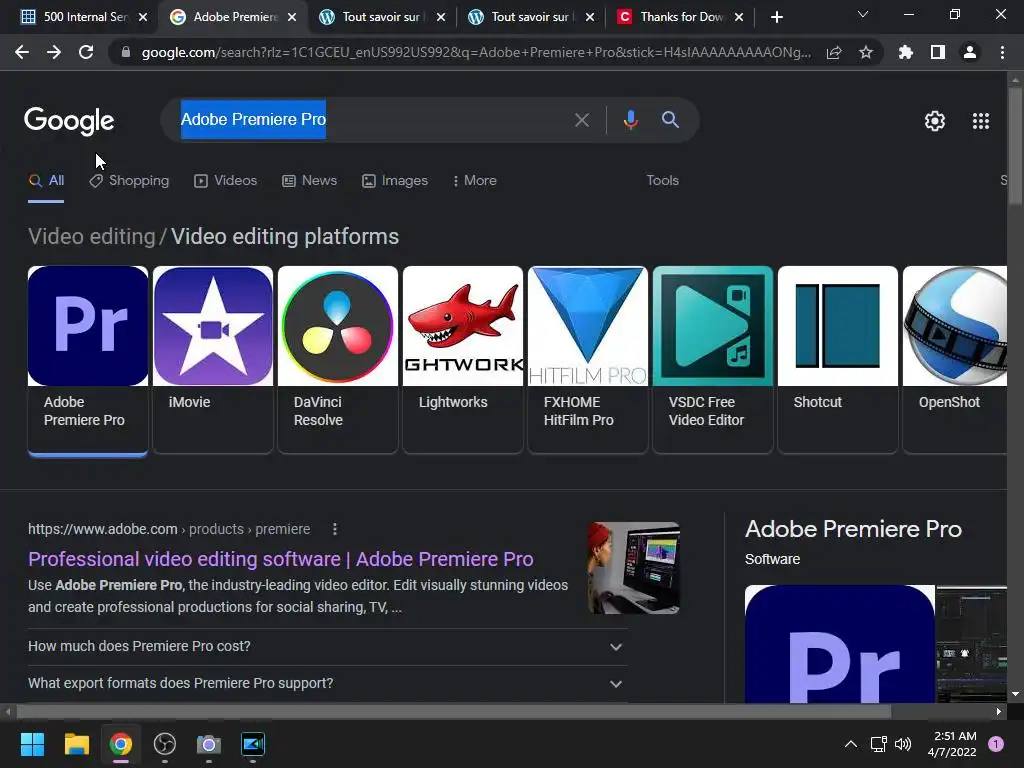1024x768 pixels.
Task: Go back using browser back arrow
Action: (x=22, y=52)
